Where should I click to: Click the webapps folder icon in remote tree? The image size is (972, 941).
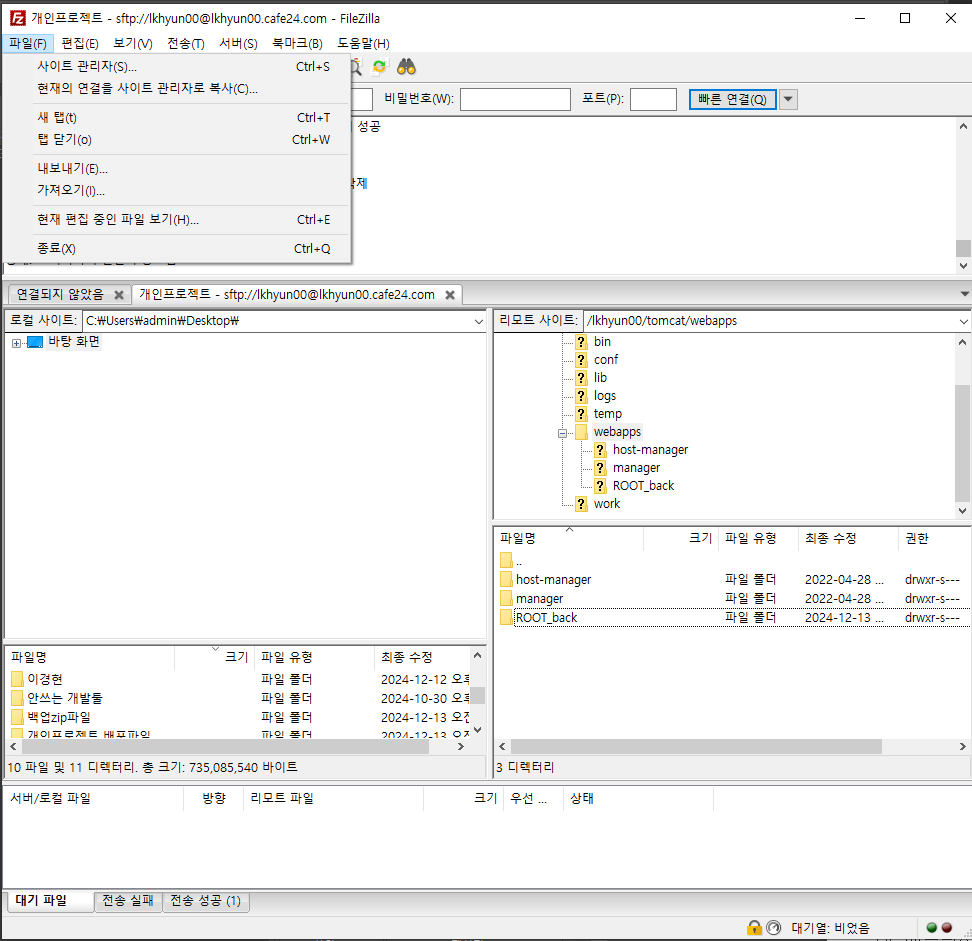[581, 431]
